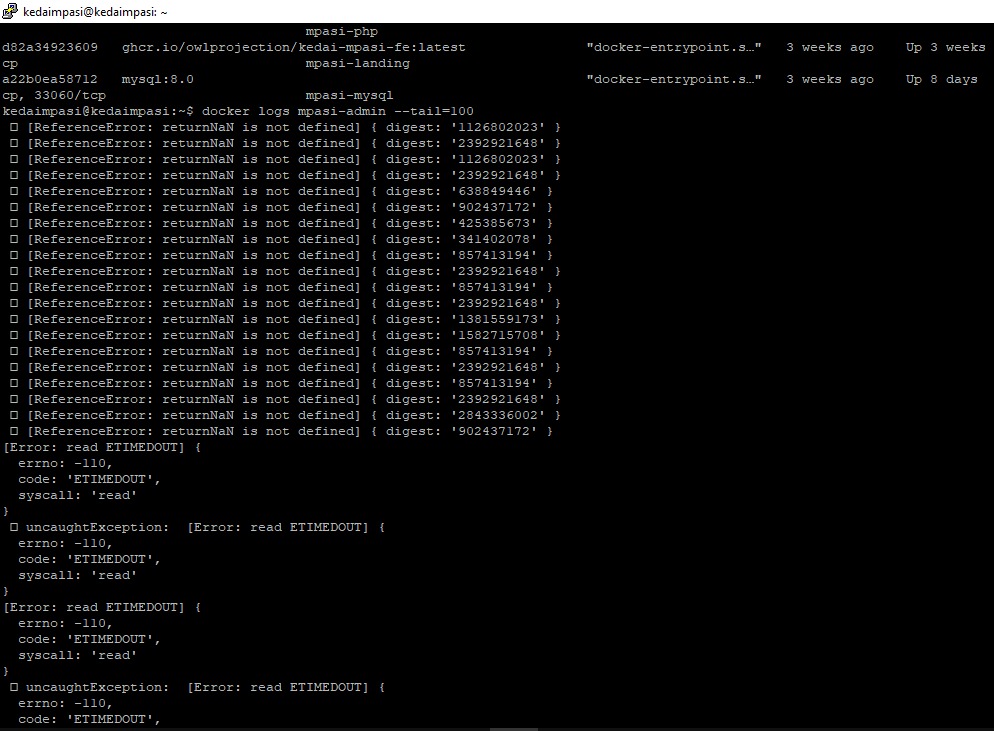The height and width of the screenshot is (731, 994).
Task: Click the mpasi-landing container name
Action: tap(357, 63)
